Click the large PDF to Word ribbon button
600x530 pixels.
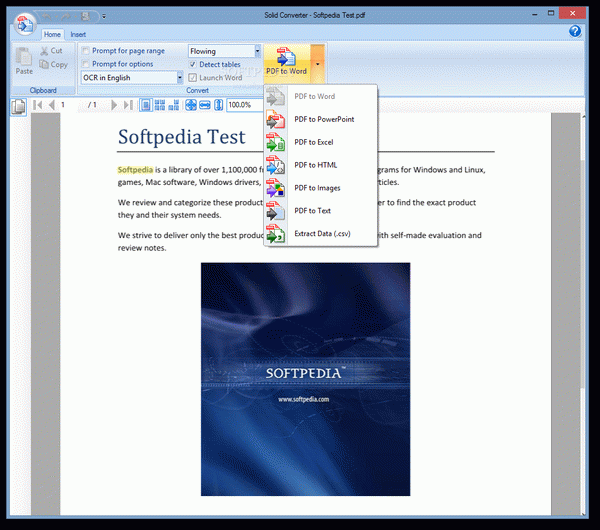(287, 63)
